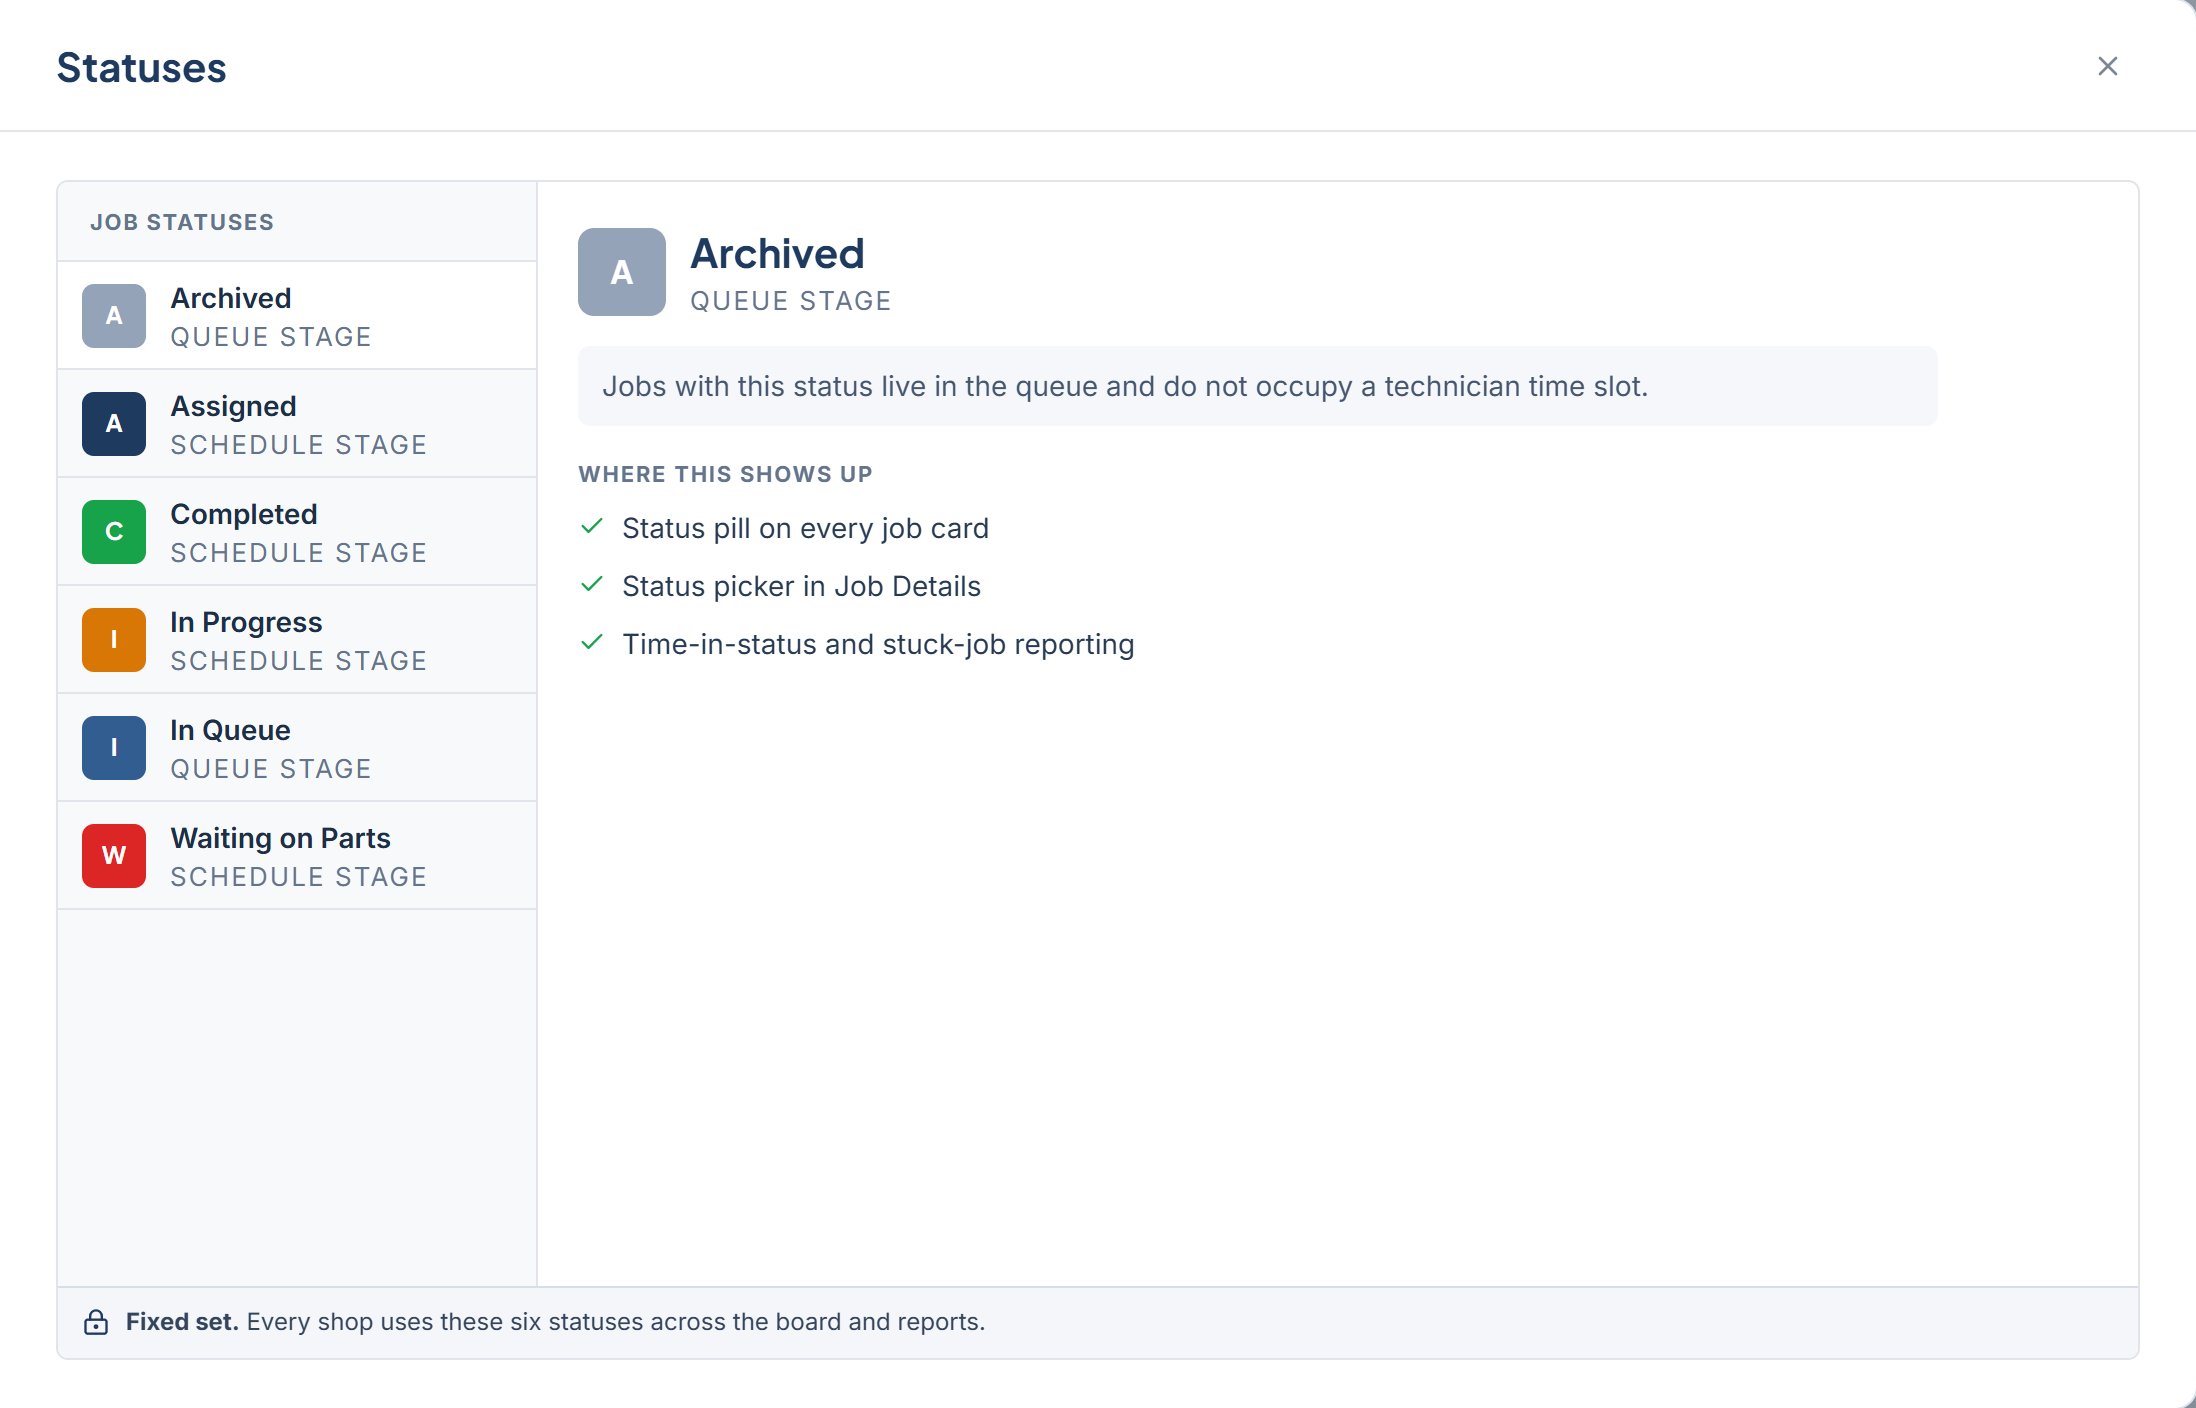Click 'Time-in-status and stuck-job reporting' text

coord(878,644)
